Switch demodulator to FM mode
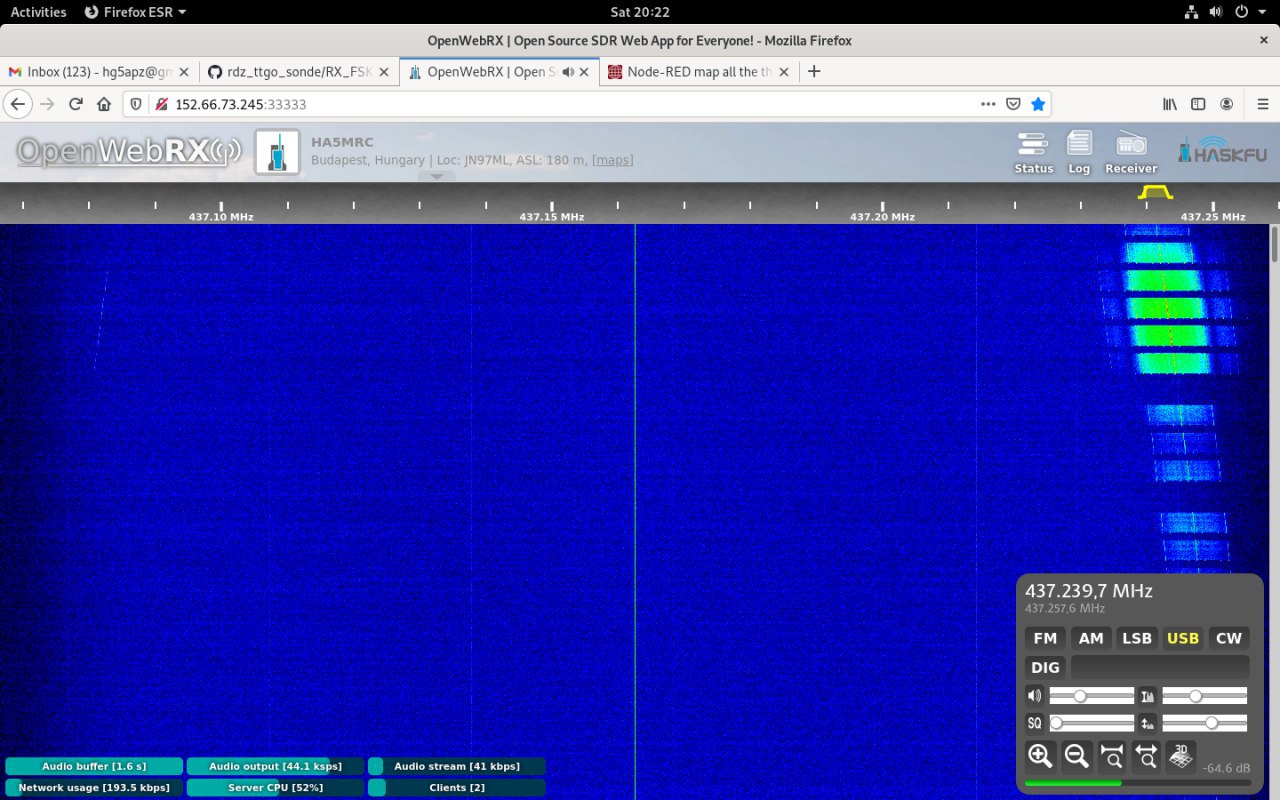 [x=1045, y=638]
